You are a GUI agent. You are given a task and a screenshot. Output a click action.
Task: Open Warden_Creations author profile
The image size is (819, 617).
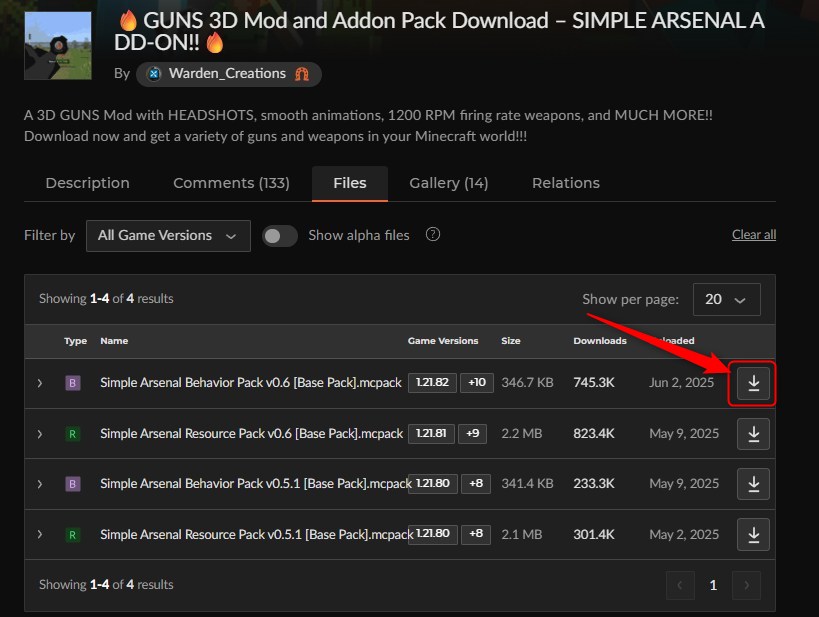pyautogui.click(x=228, y=74)
